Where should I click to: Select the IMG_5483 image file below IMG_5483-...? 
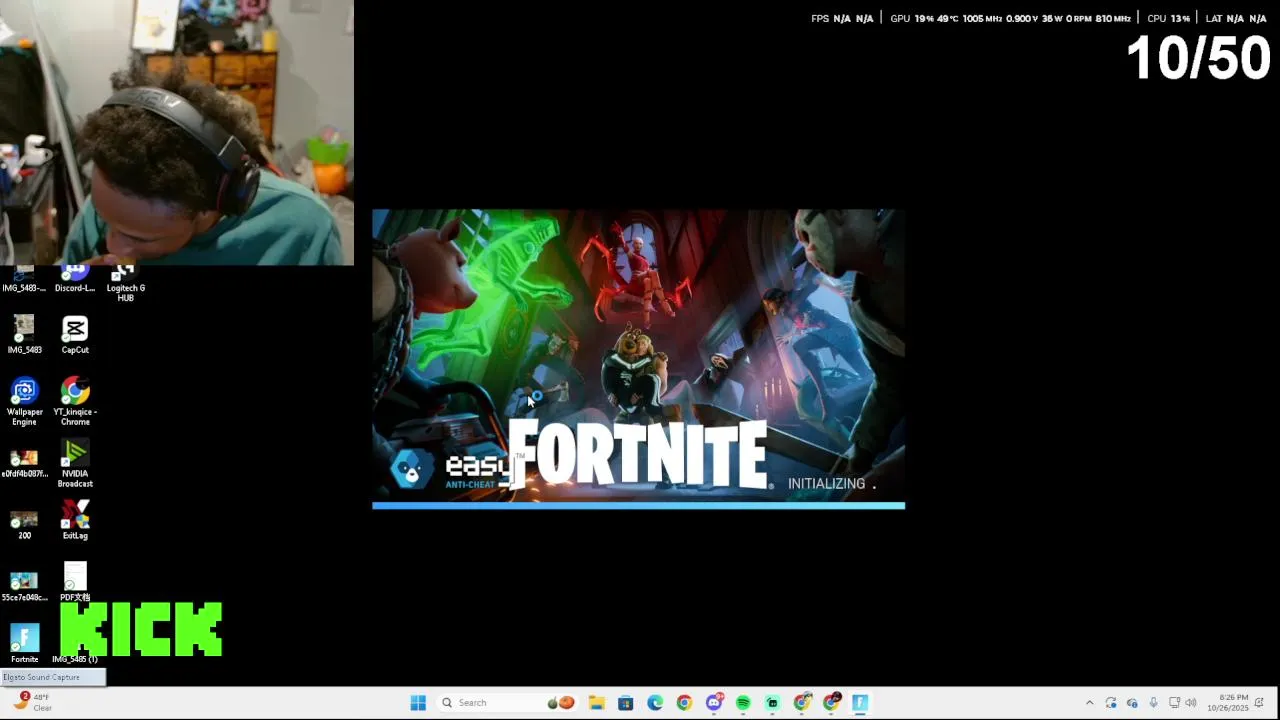point(24,335)
